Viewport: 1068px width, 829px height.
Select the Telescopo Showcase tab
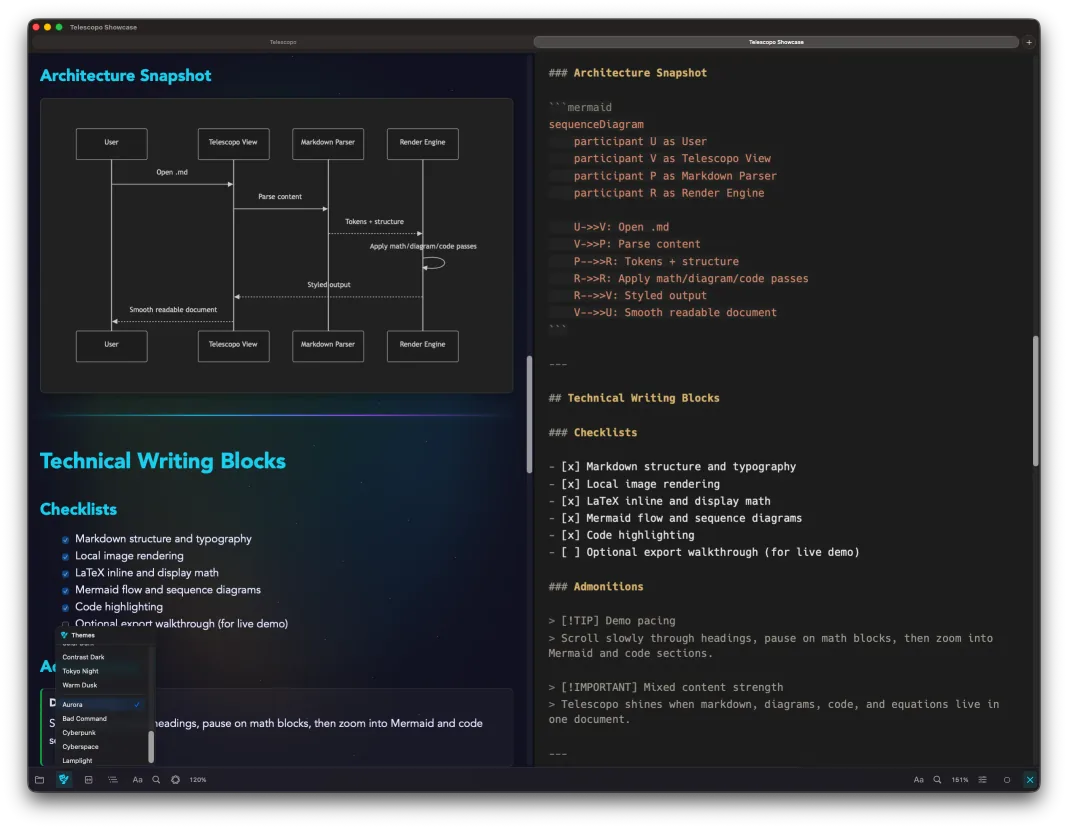776,42
